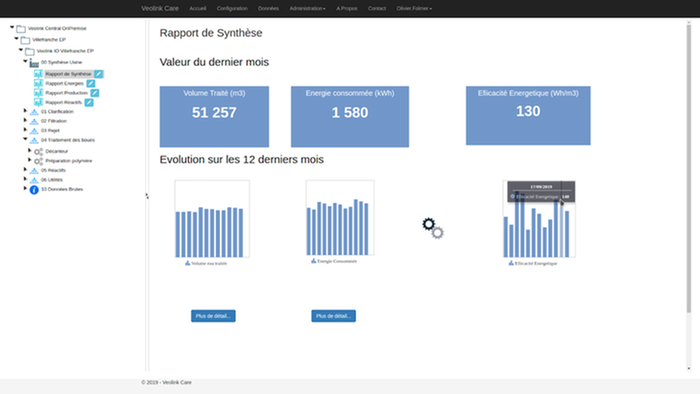Click the gears icon beside Préparation polymère
The image size is (700, 394).
click(x=38, y=161)
